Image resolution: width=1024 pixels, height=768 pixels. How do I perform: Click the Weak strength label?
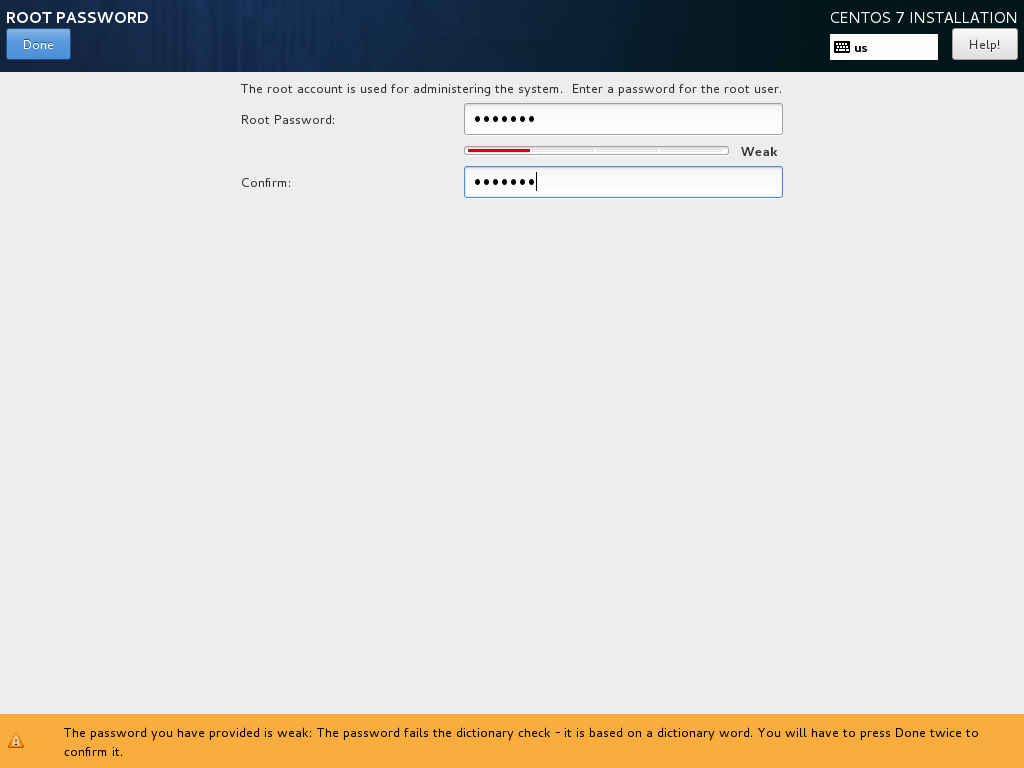758,151
